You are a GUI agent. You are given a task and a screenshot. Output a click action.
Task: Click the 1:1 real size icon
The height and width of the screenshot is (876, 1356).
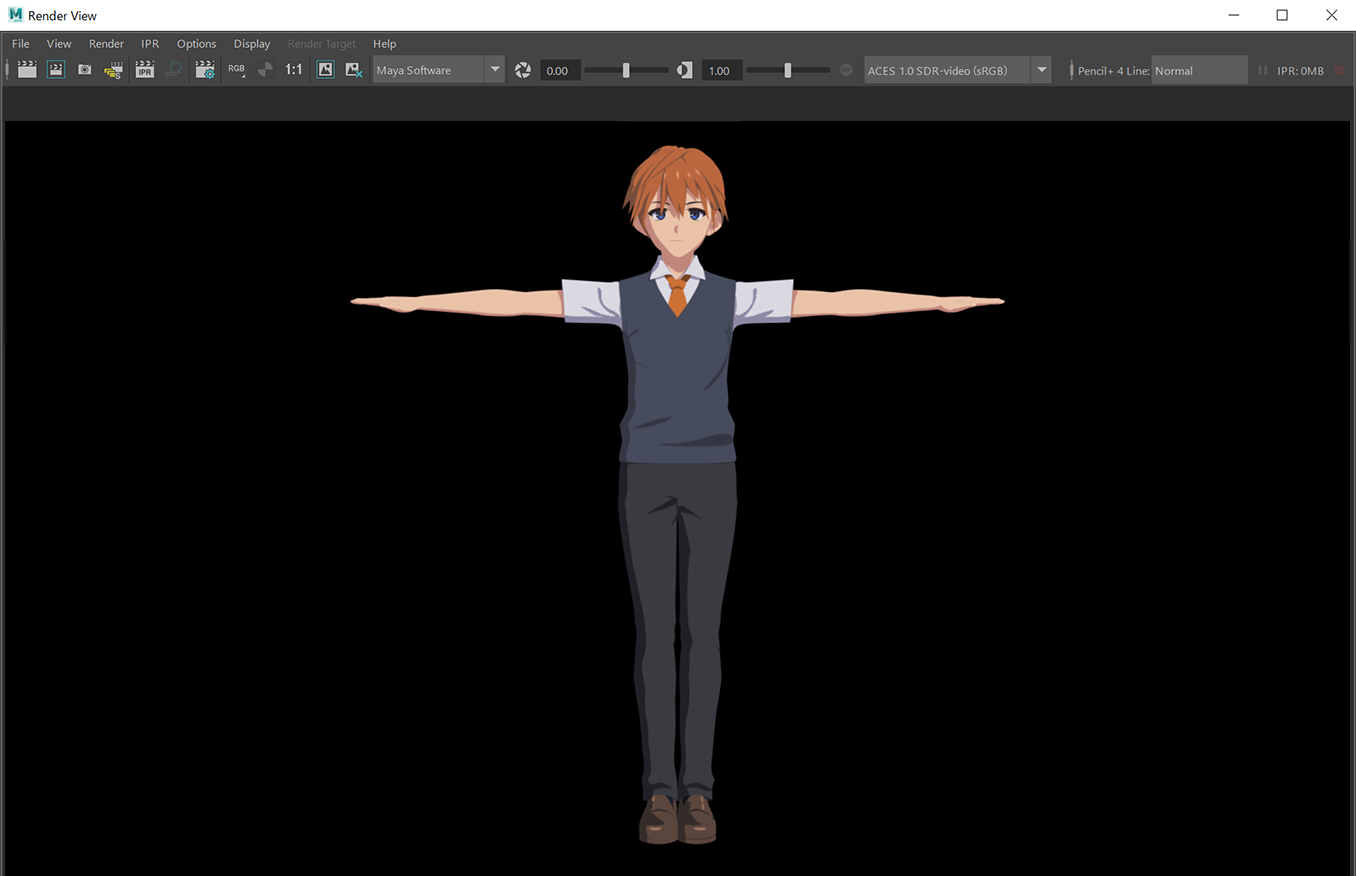tap(293, 70)
